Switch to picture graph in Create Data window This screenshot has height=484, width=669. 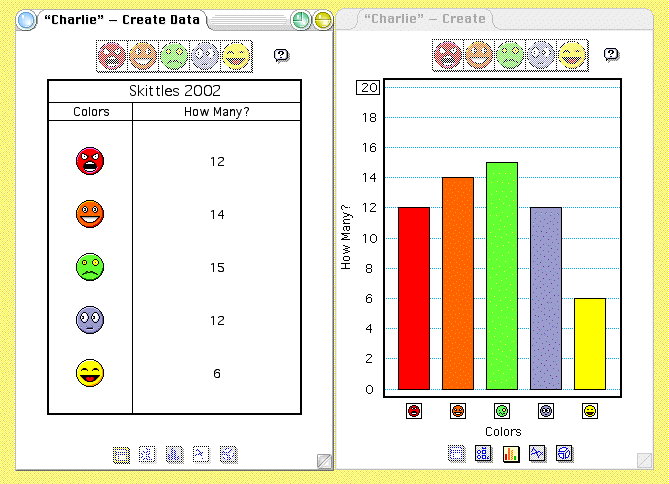tap(148, 455)
